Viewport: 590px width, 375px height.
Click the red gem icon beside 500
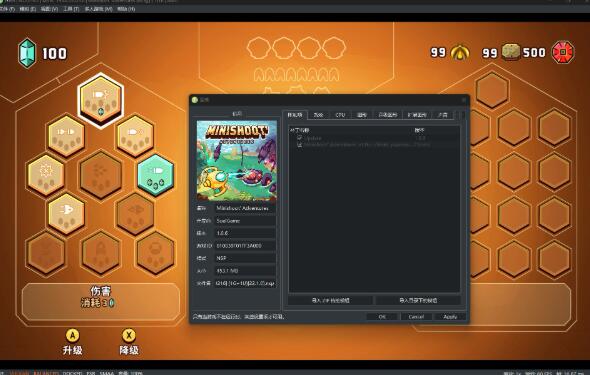[563, 52]
